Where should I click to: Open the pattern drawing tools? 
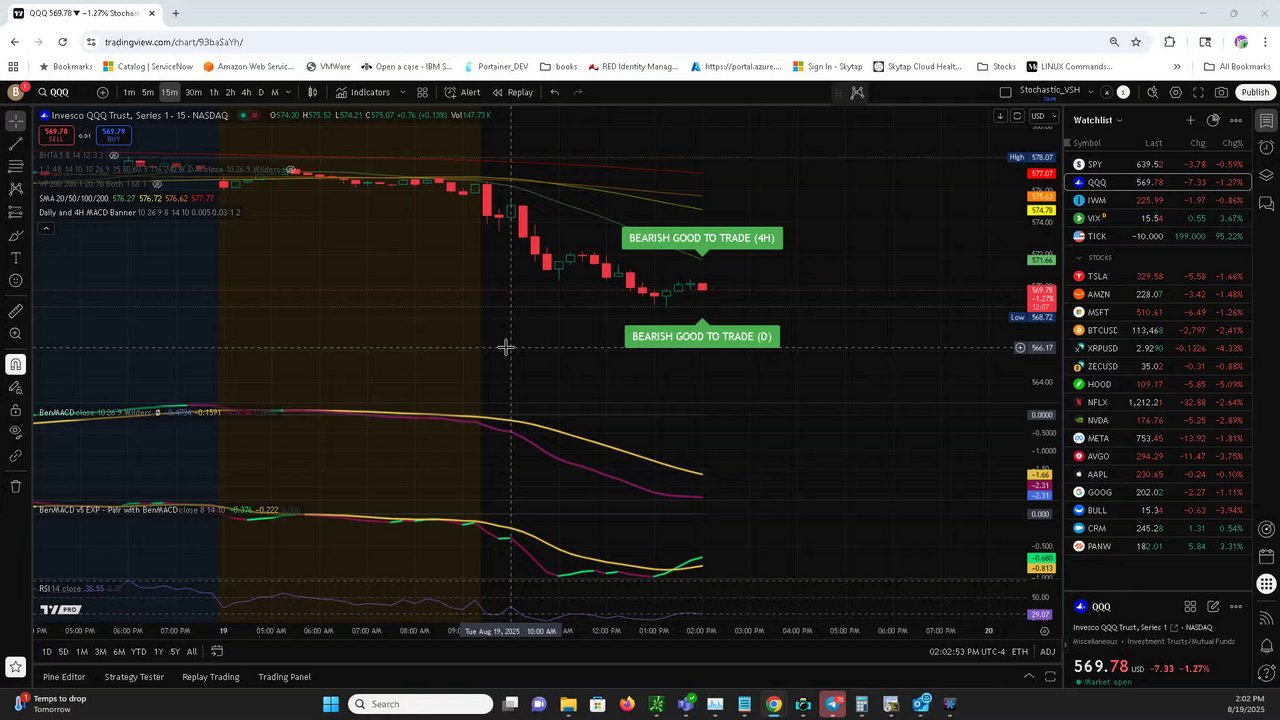15,189
